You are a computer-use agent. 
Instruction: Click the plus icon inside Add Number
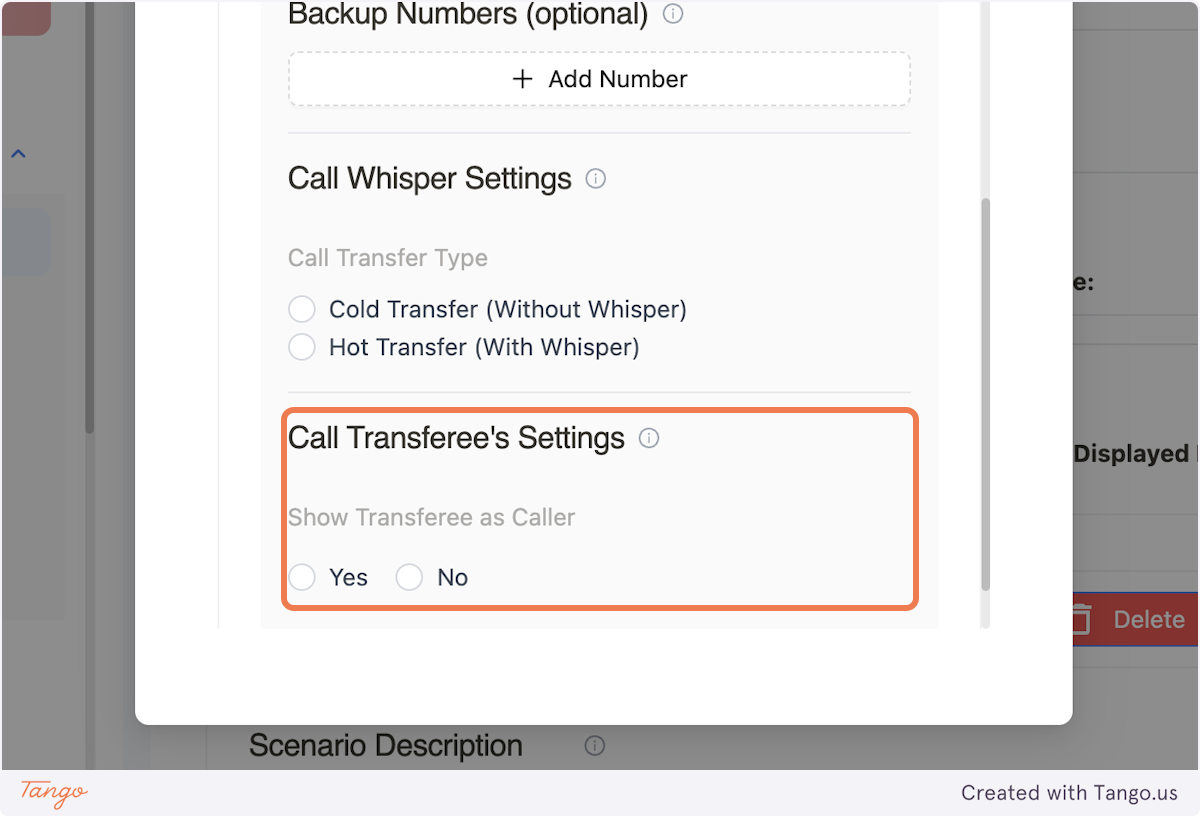click(x=522, y=78)
